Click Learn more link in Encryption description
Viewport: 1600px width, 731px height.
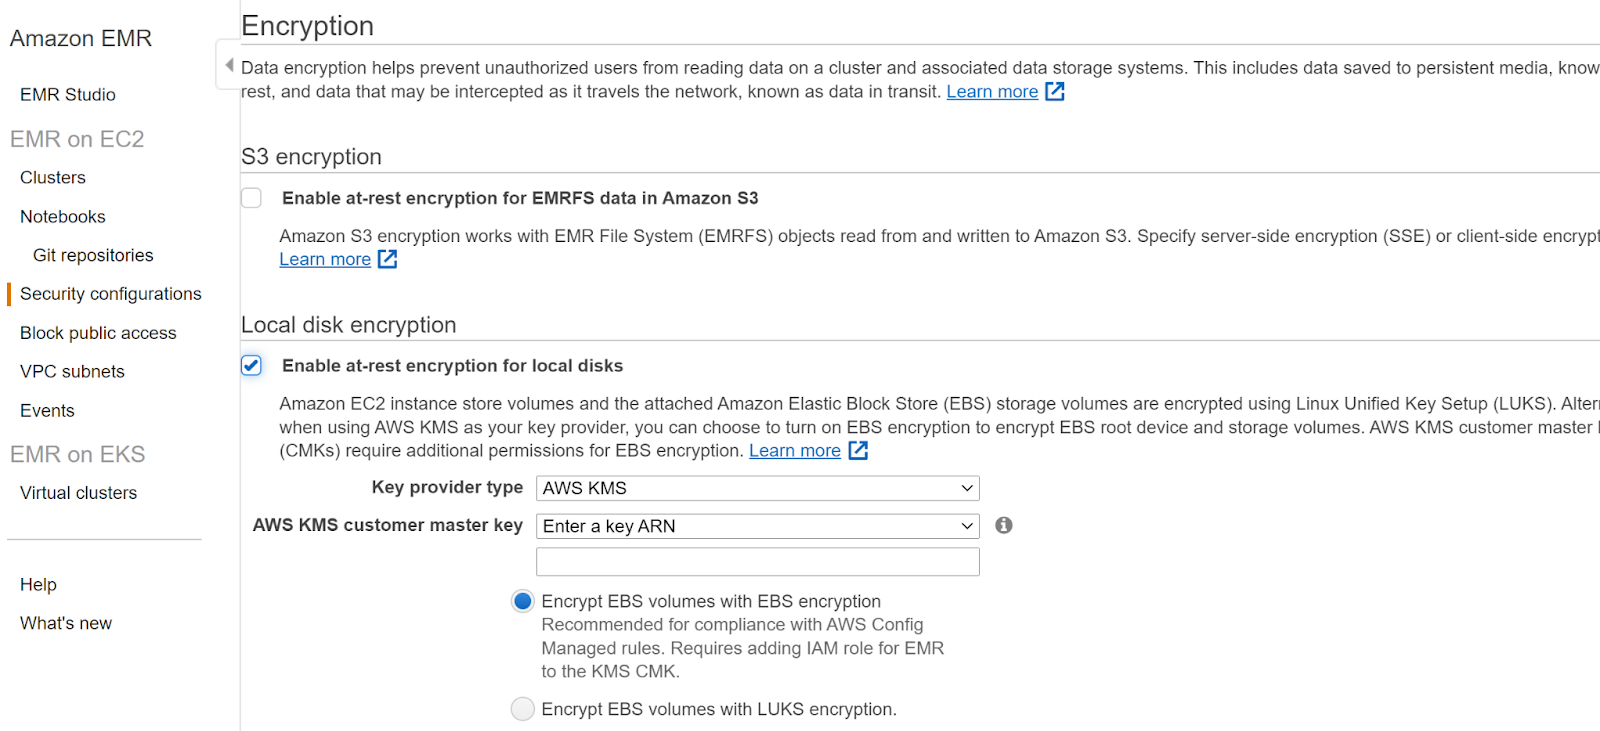(x=992, y=92)
